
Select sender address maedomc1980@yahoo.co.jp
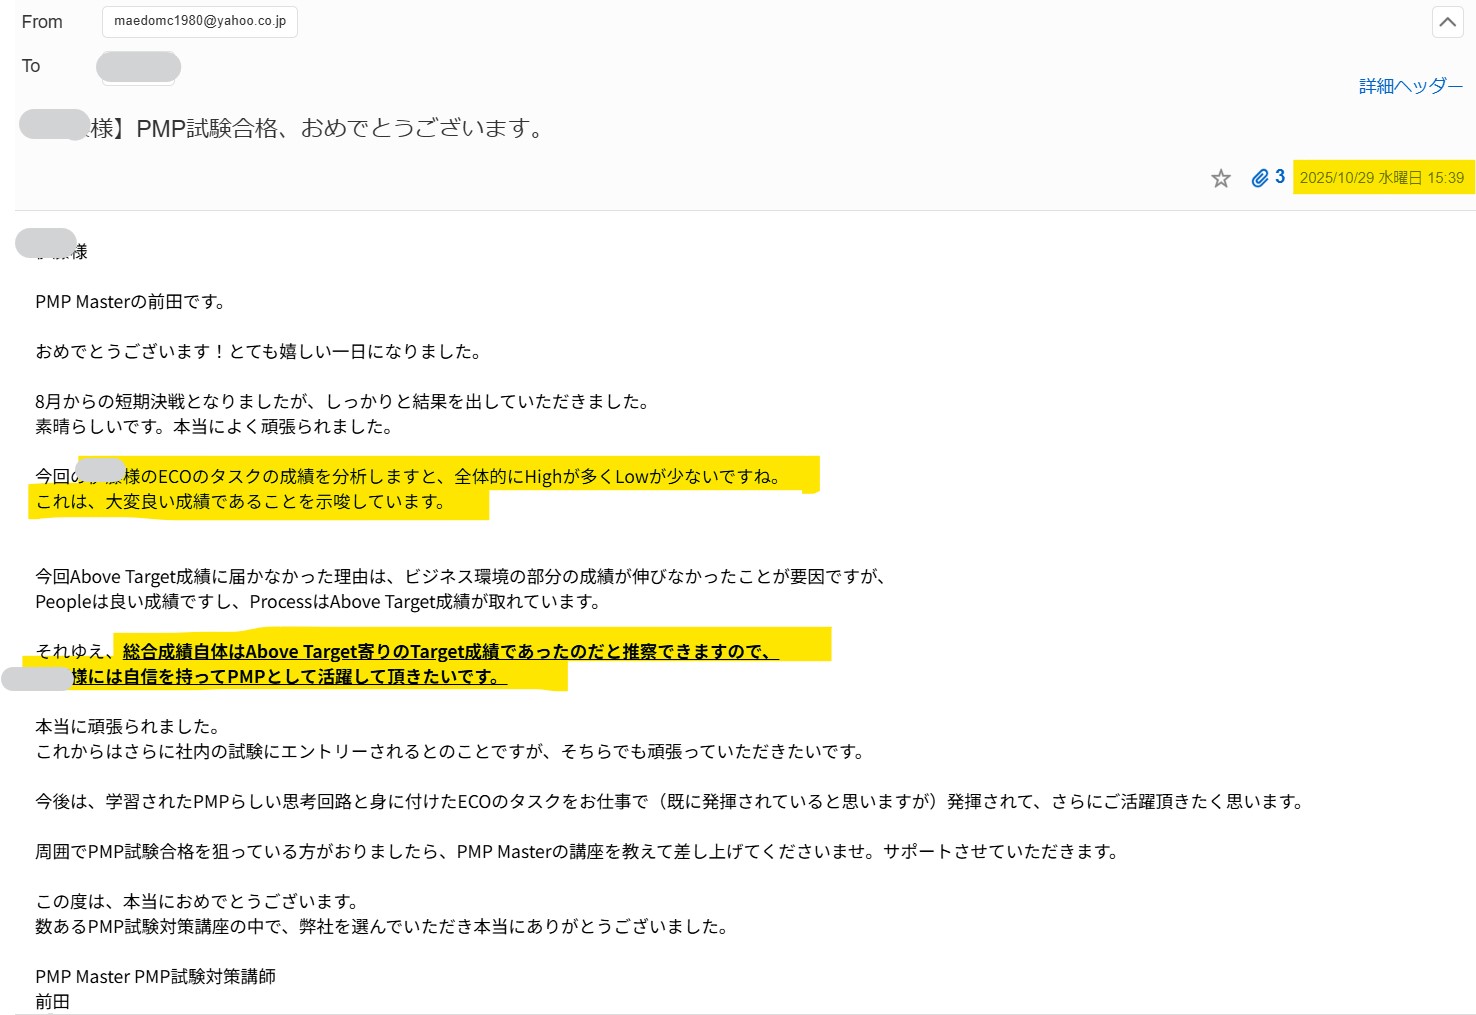click(x=199, y=21)
